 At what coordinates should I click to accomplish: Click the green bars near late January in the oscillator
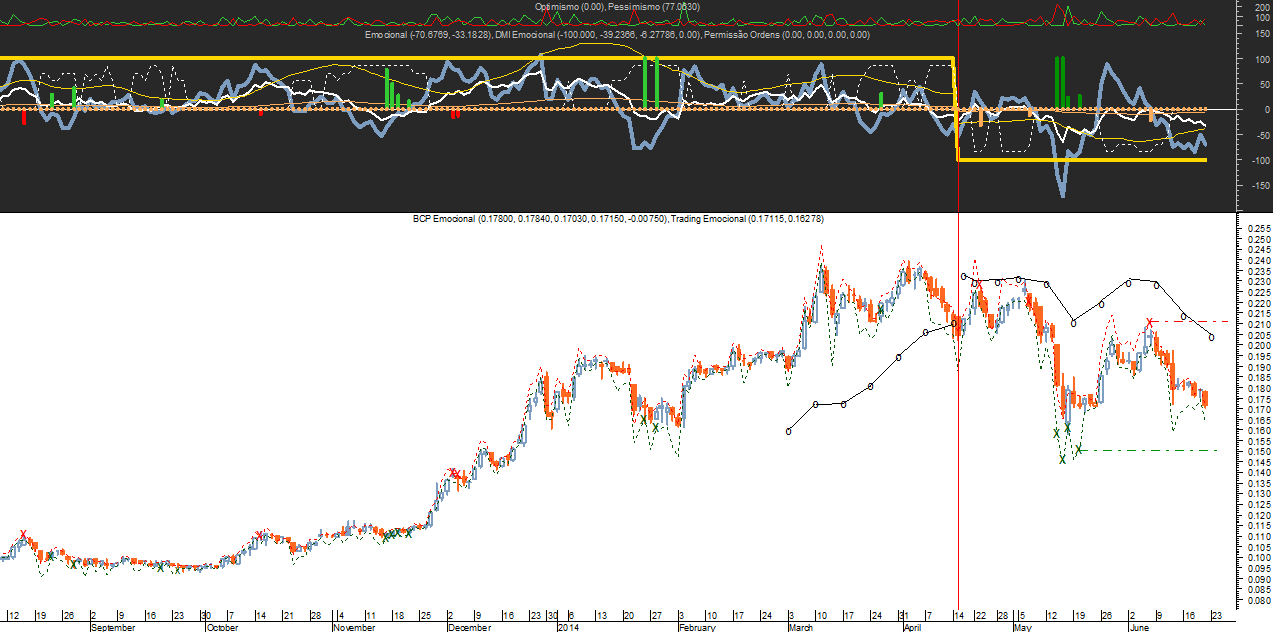click(650, 83)
